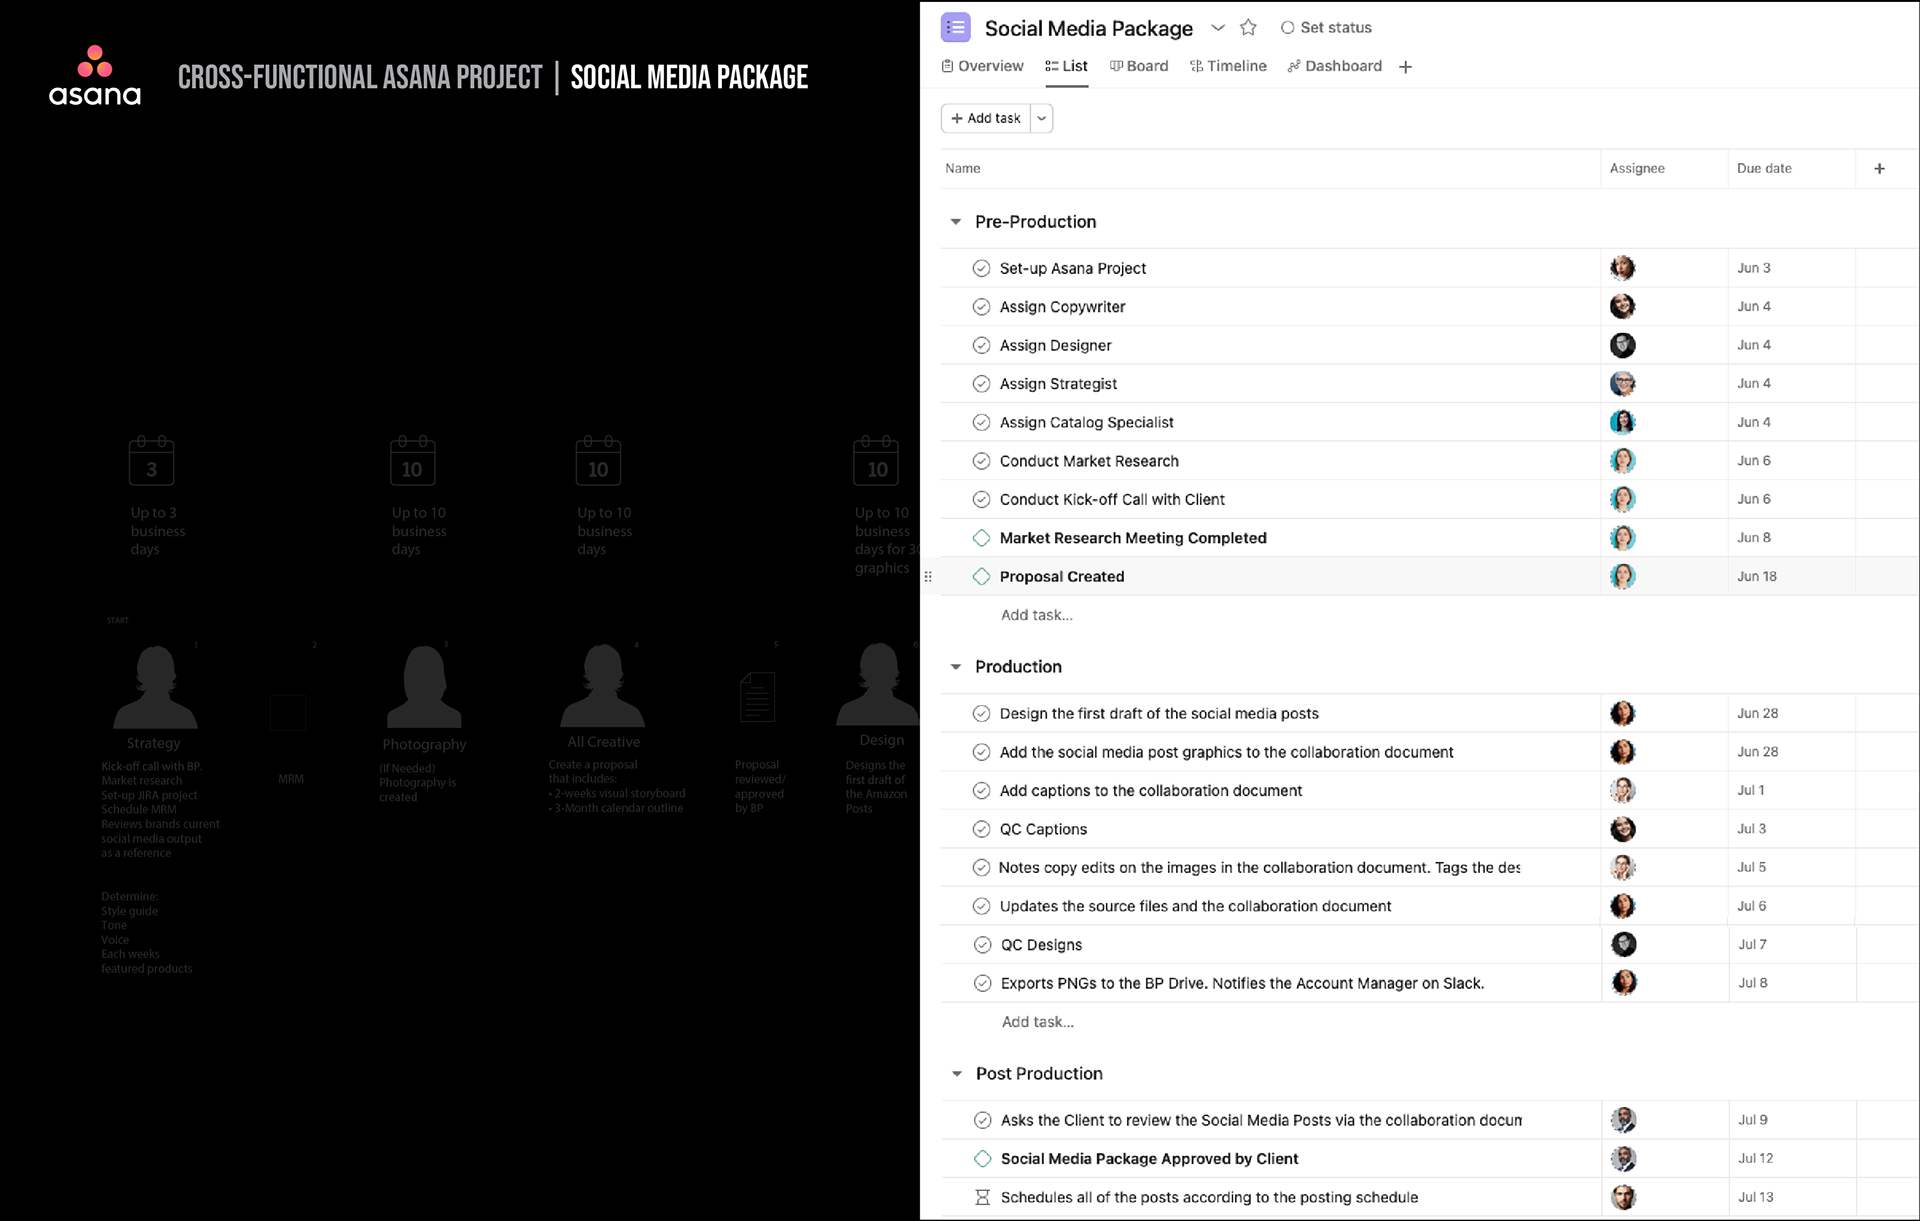This screenshot has width=1920, height=1221.
Task: Click assignee avatar for Schedules all posts task
Action: pyautogui.click(x=1623, y=1197)
